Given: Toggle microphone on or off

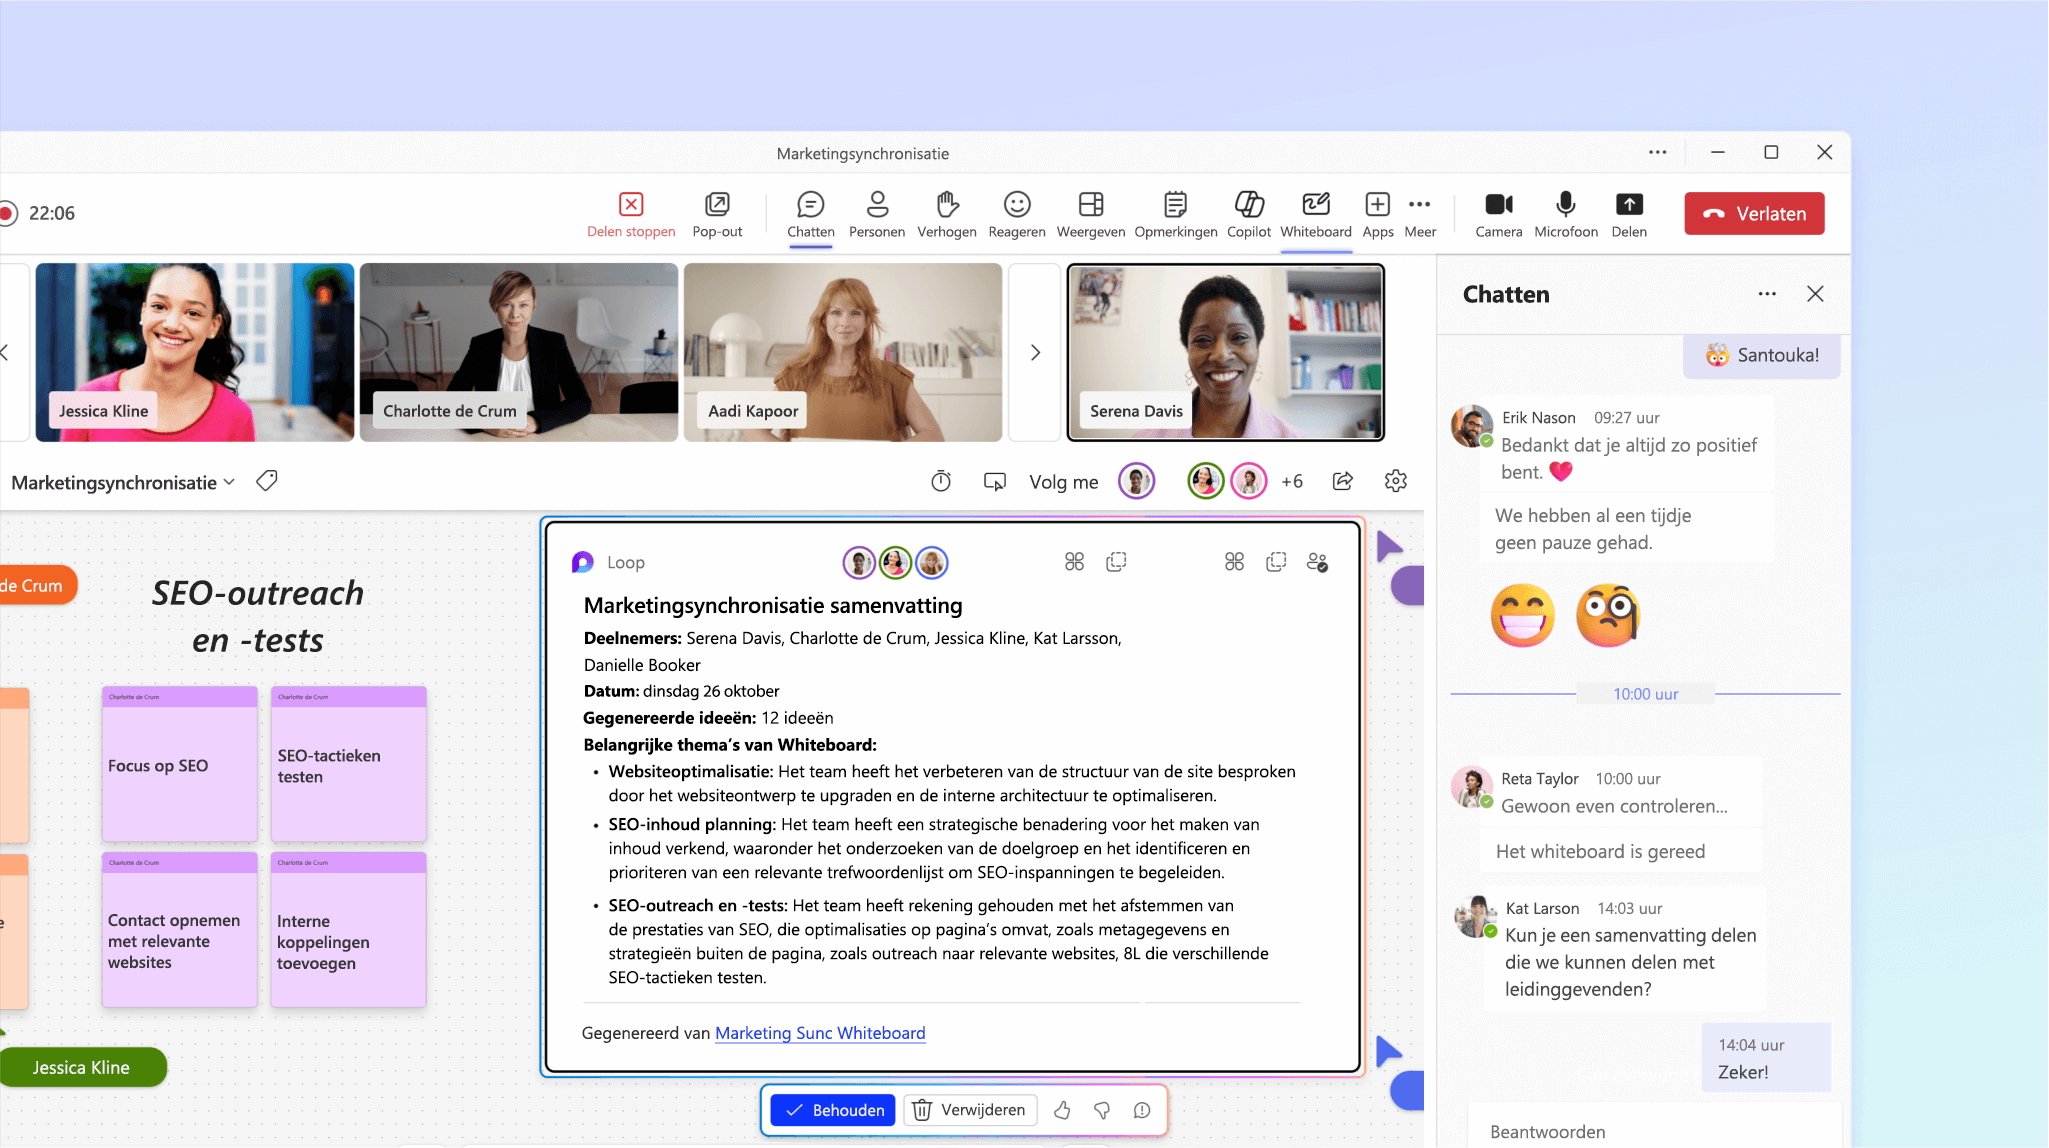Looking at the screenshot, I should pos(1565,212).
